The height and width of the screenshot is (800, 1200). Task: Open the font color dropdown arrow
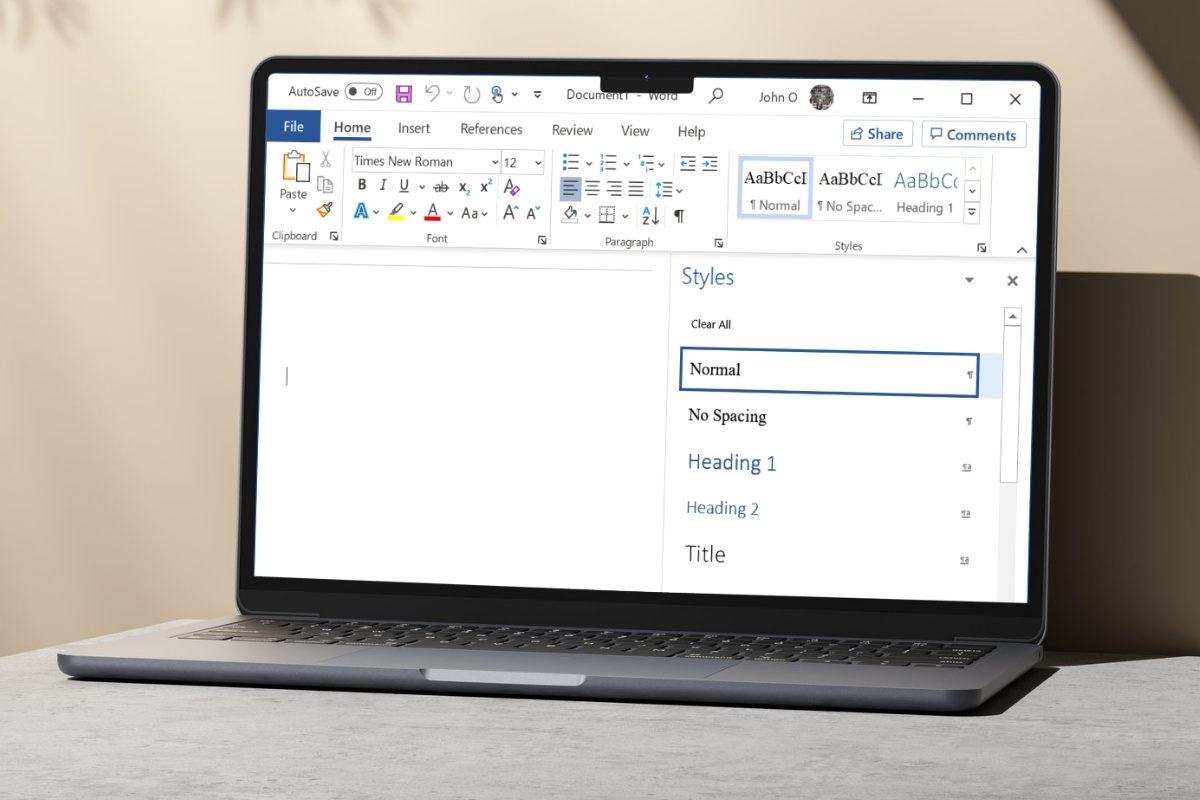450,213
